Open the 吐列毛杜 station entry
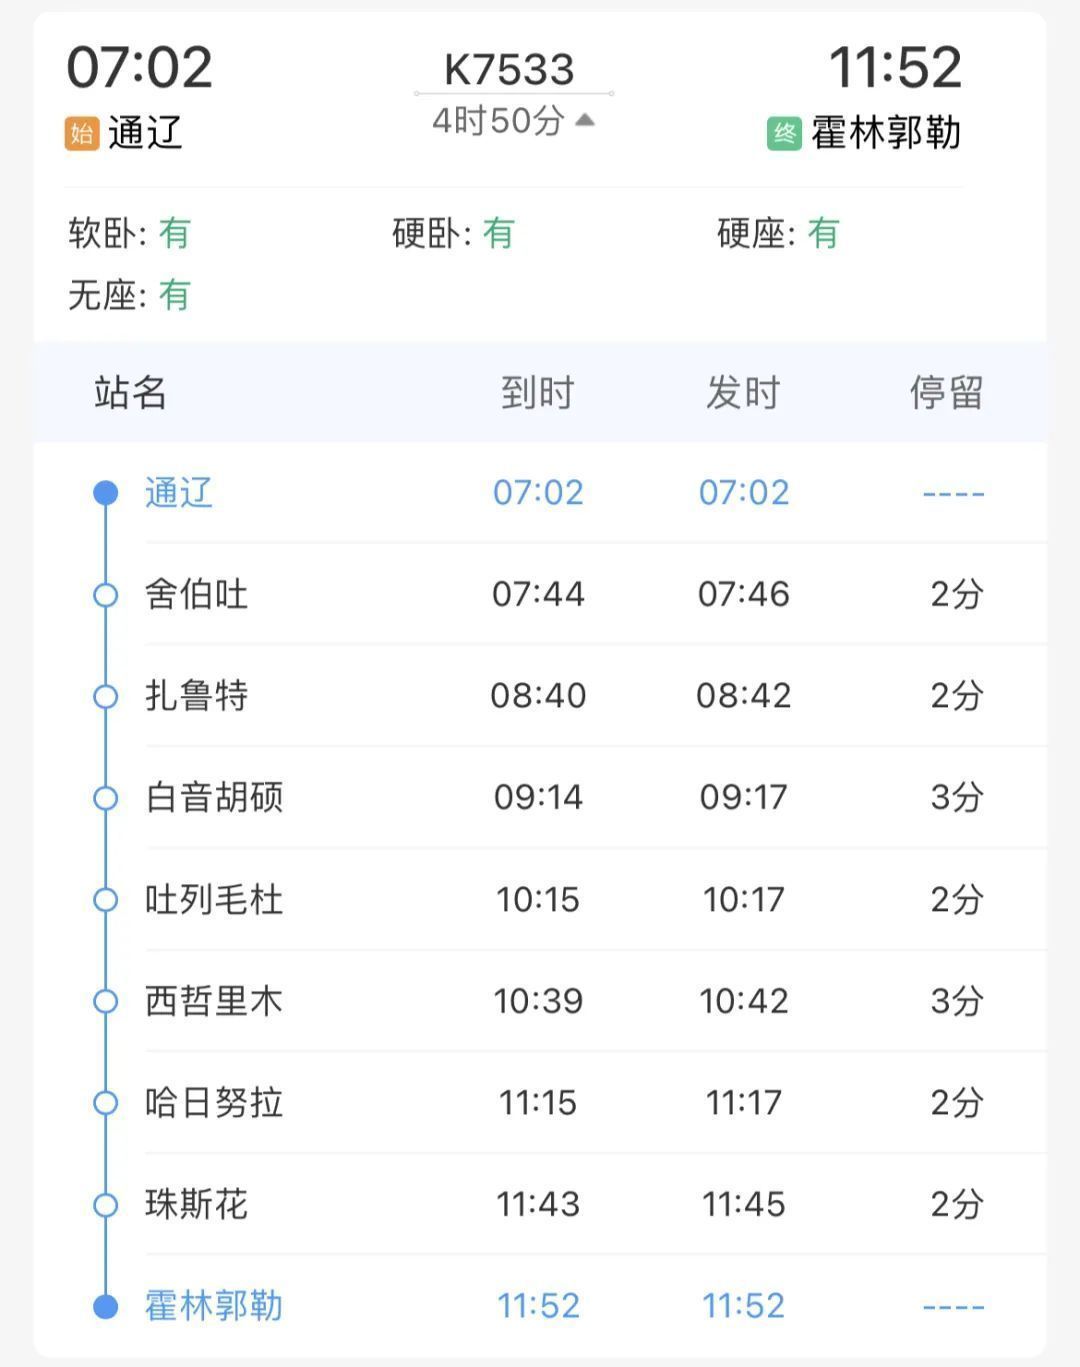Viewport: 1080px width, 1367px height. 213,900
